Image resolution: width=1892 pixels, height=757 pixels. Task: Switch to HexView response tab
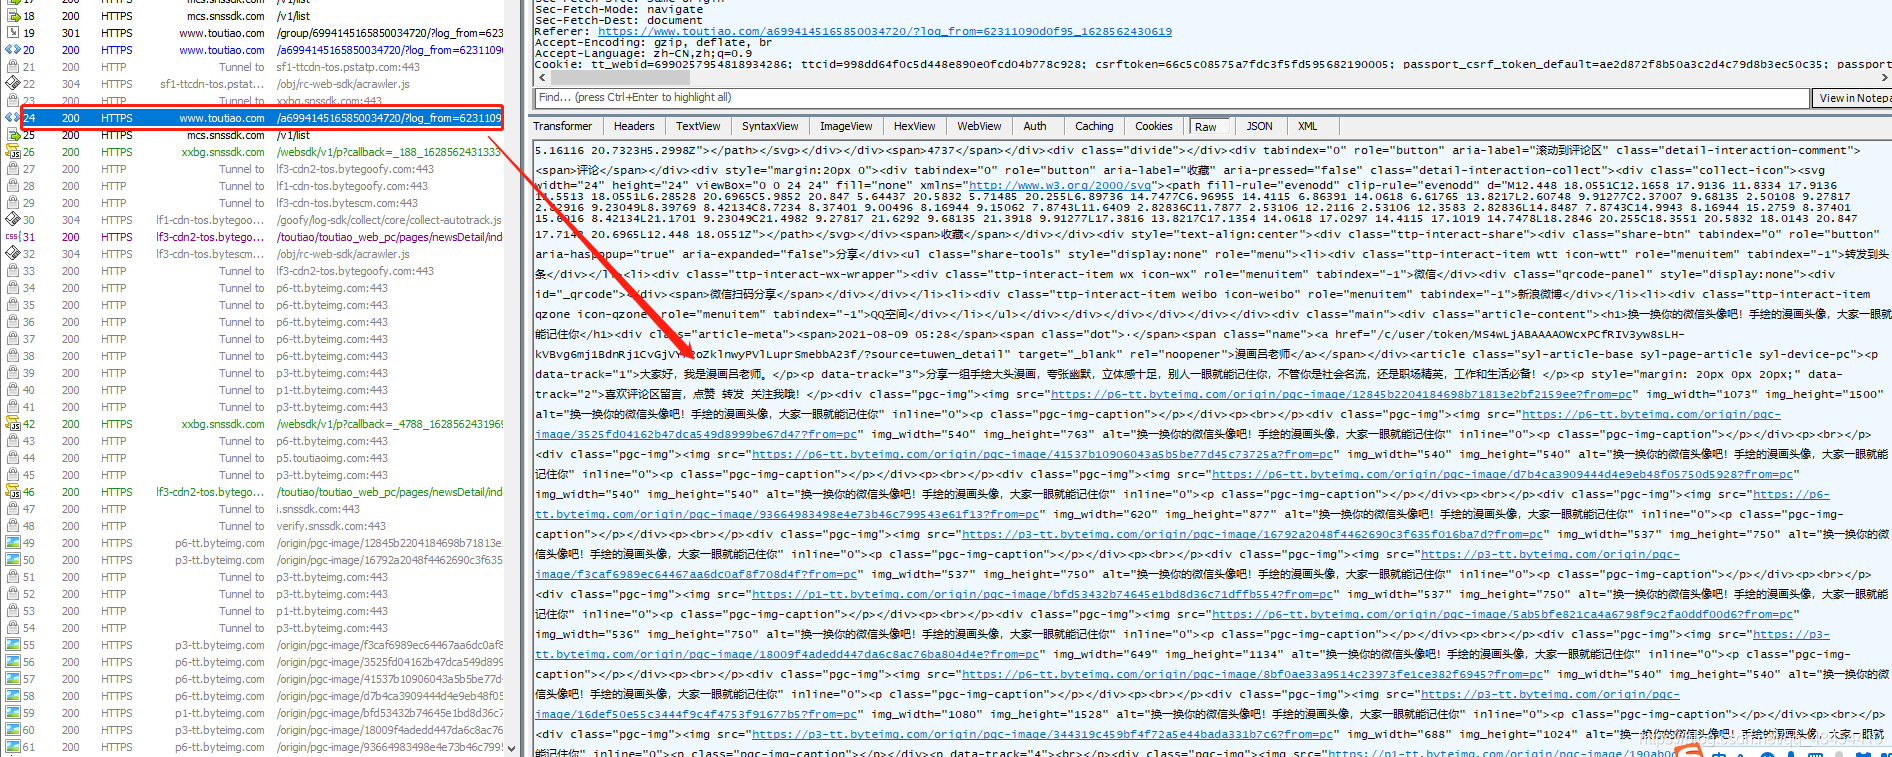(x=914, y=126)
